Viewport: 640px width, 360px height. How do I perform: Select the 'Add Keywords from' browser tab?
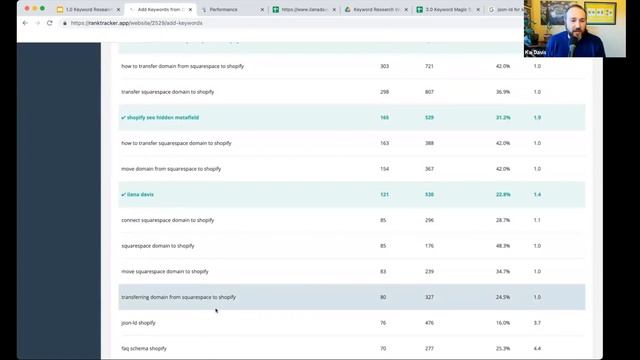pyautogui.click(x=160, y=9)
